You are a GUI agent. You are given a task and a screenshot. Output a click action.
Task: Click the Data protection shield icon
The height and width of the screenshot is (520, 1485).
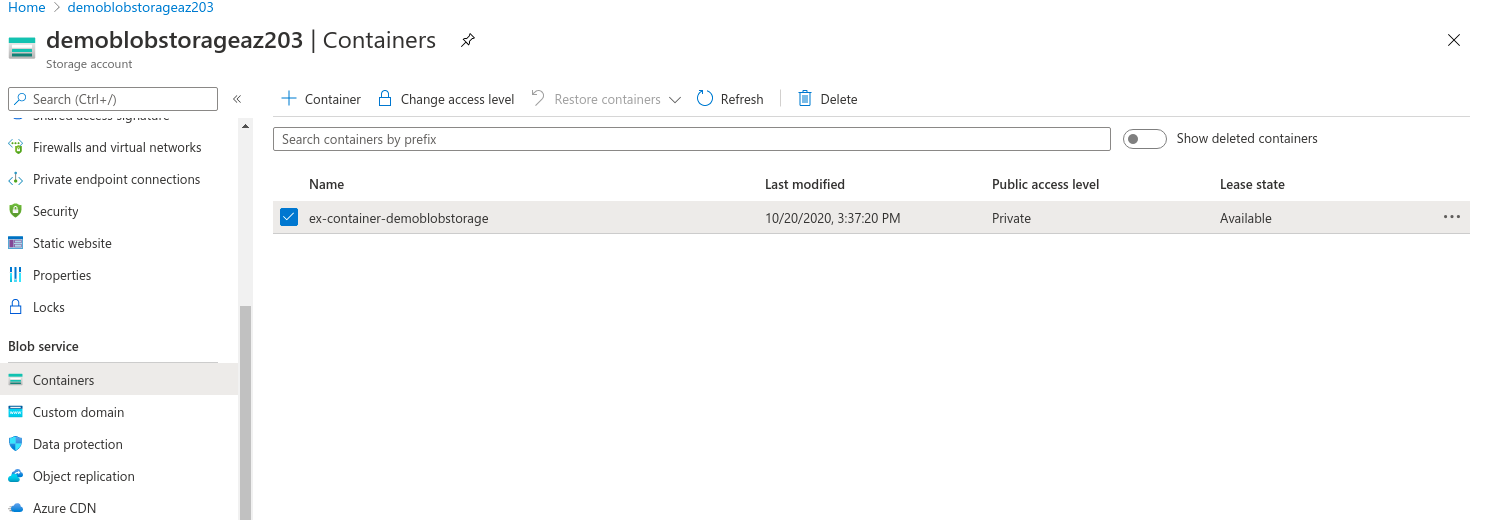15,444
